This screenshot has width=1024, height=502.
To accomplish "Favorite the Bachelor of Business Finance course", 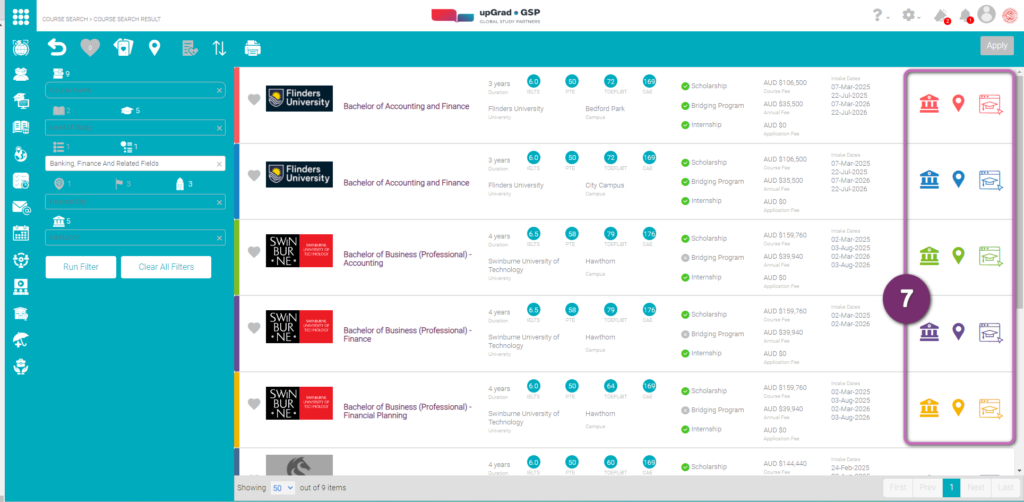I will pyautogui.click(x=254, y=327).
